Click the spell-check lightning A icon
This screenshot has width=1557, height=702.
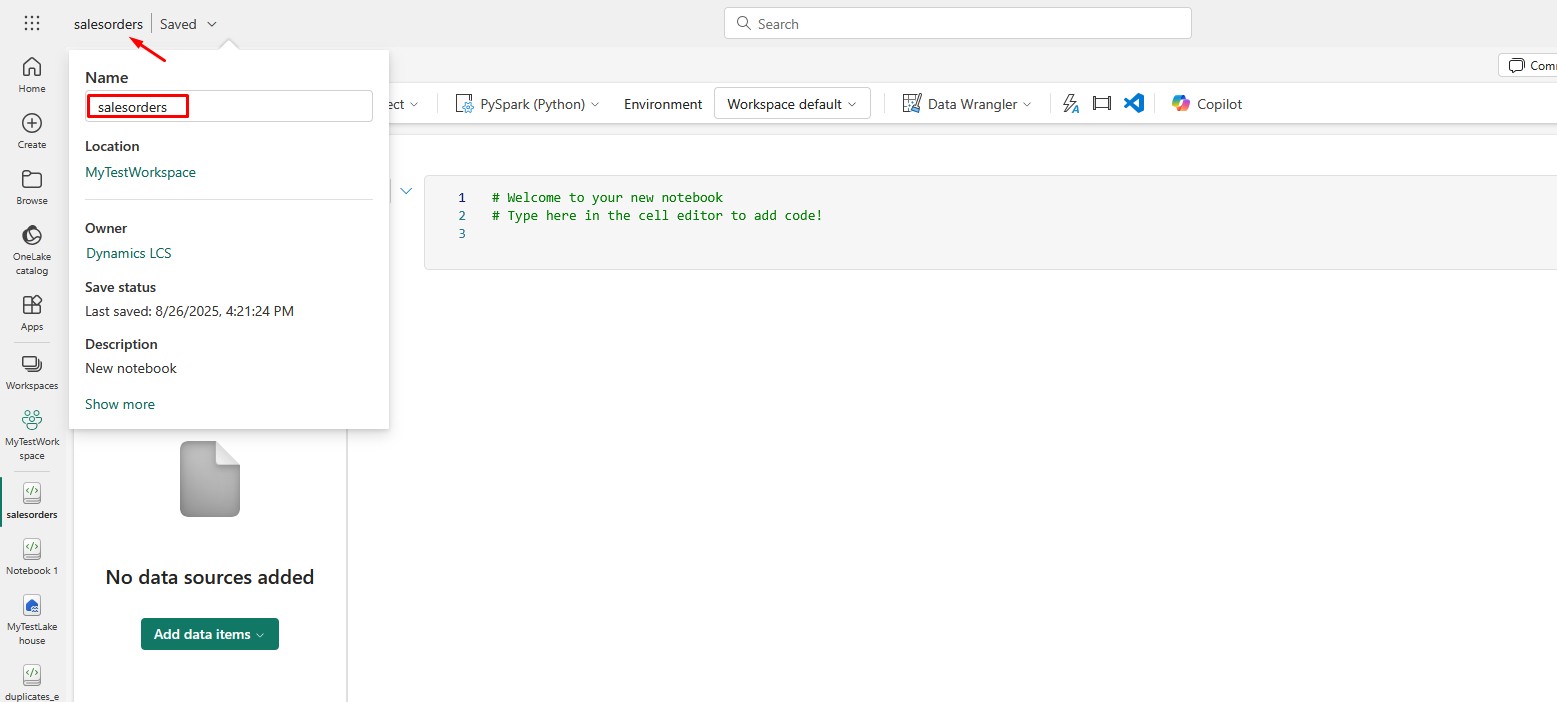point(1071,104)
